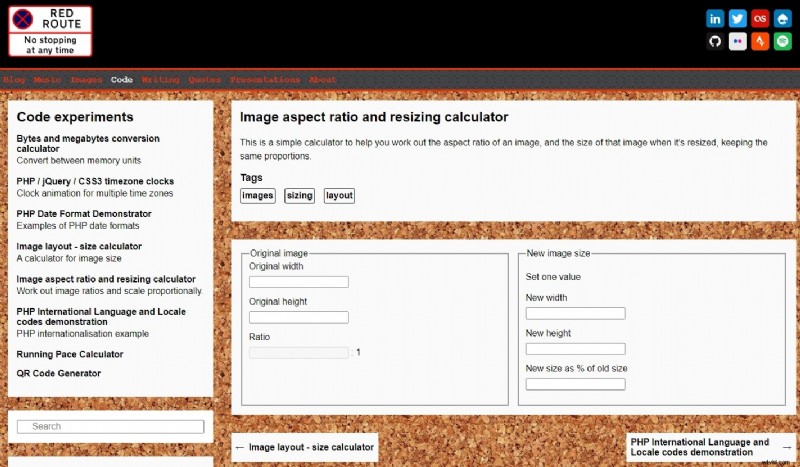Viewport: 800px width, 467px height.
Task: Focus the New size as % field
Action: point(576,384)
